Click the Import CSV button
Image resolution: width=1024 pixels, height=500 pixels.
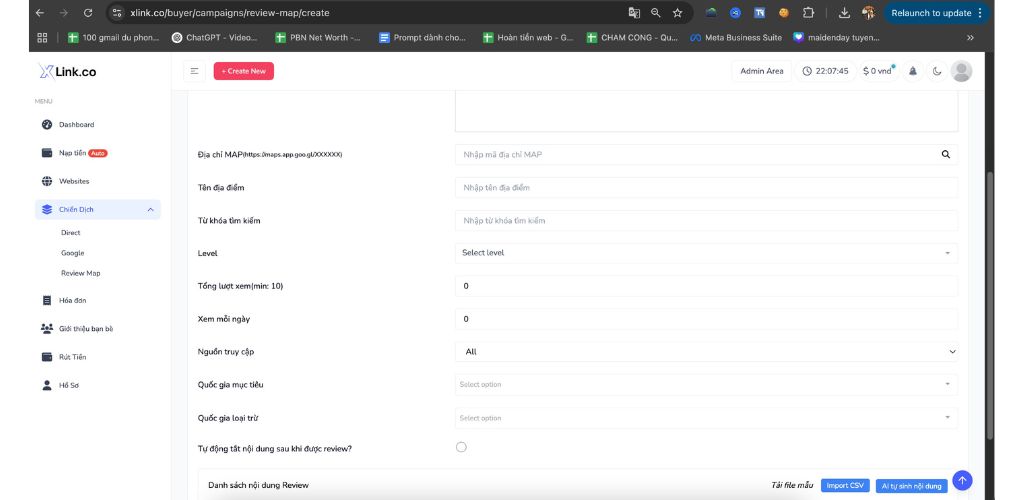click(x=845, y=486)
